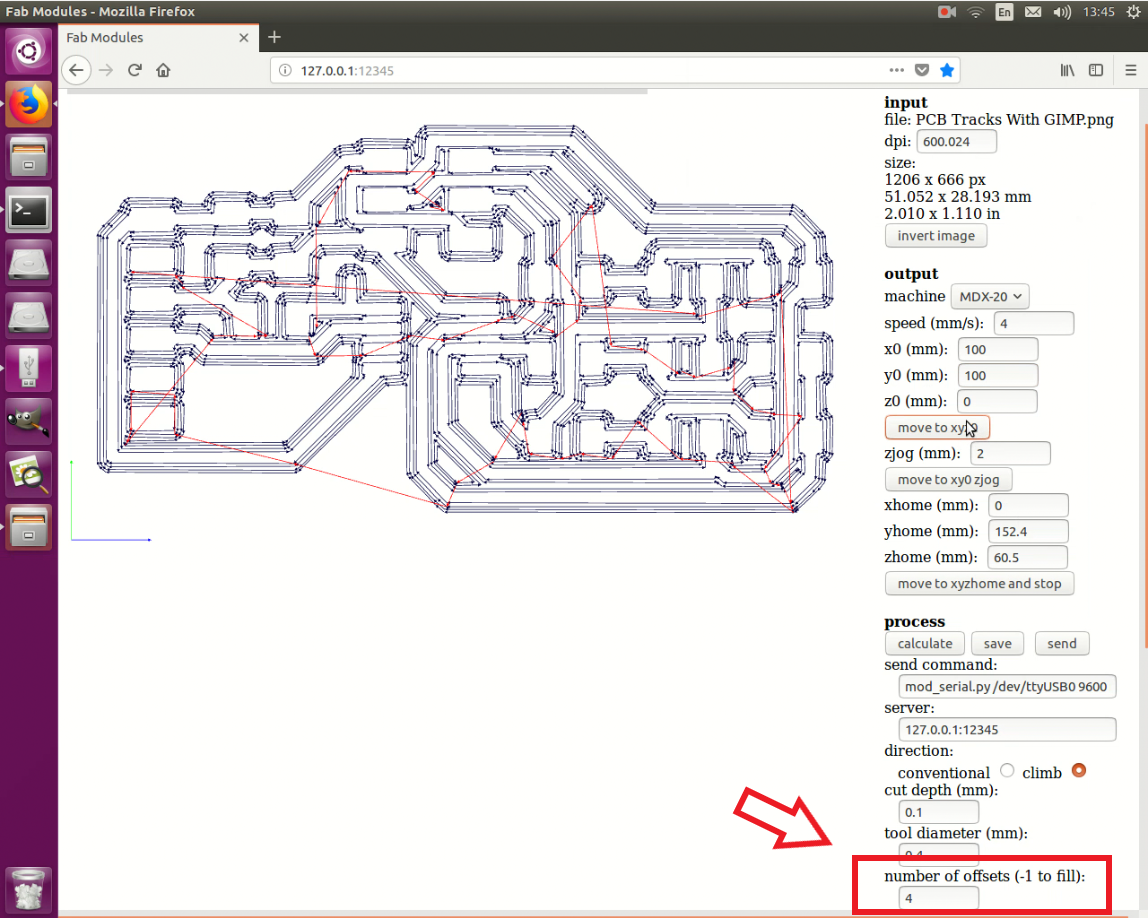Bookmark this page with the star icon

pyautogui.click(x=946, y=70)
